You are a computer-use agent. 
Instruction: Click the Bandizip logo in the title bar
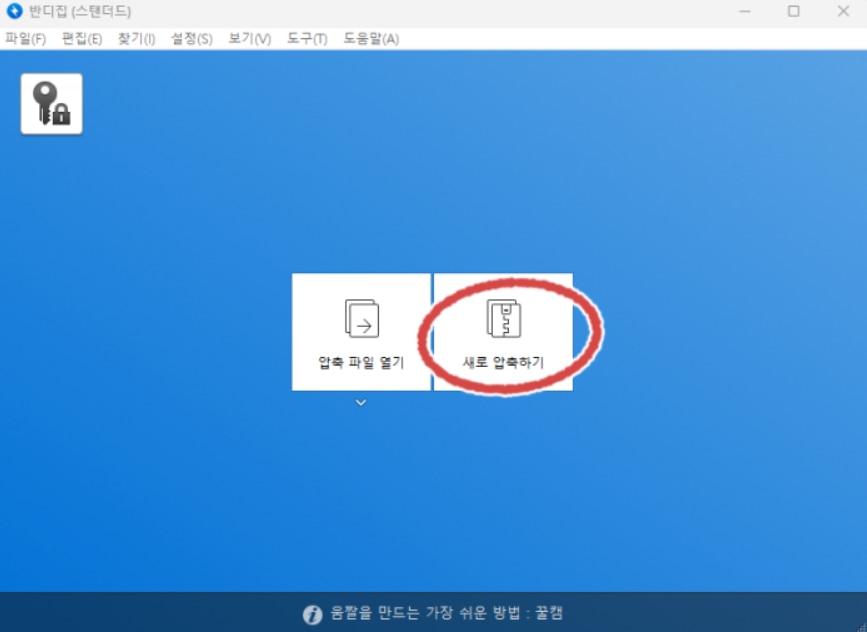point(14,11)
